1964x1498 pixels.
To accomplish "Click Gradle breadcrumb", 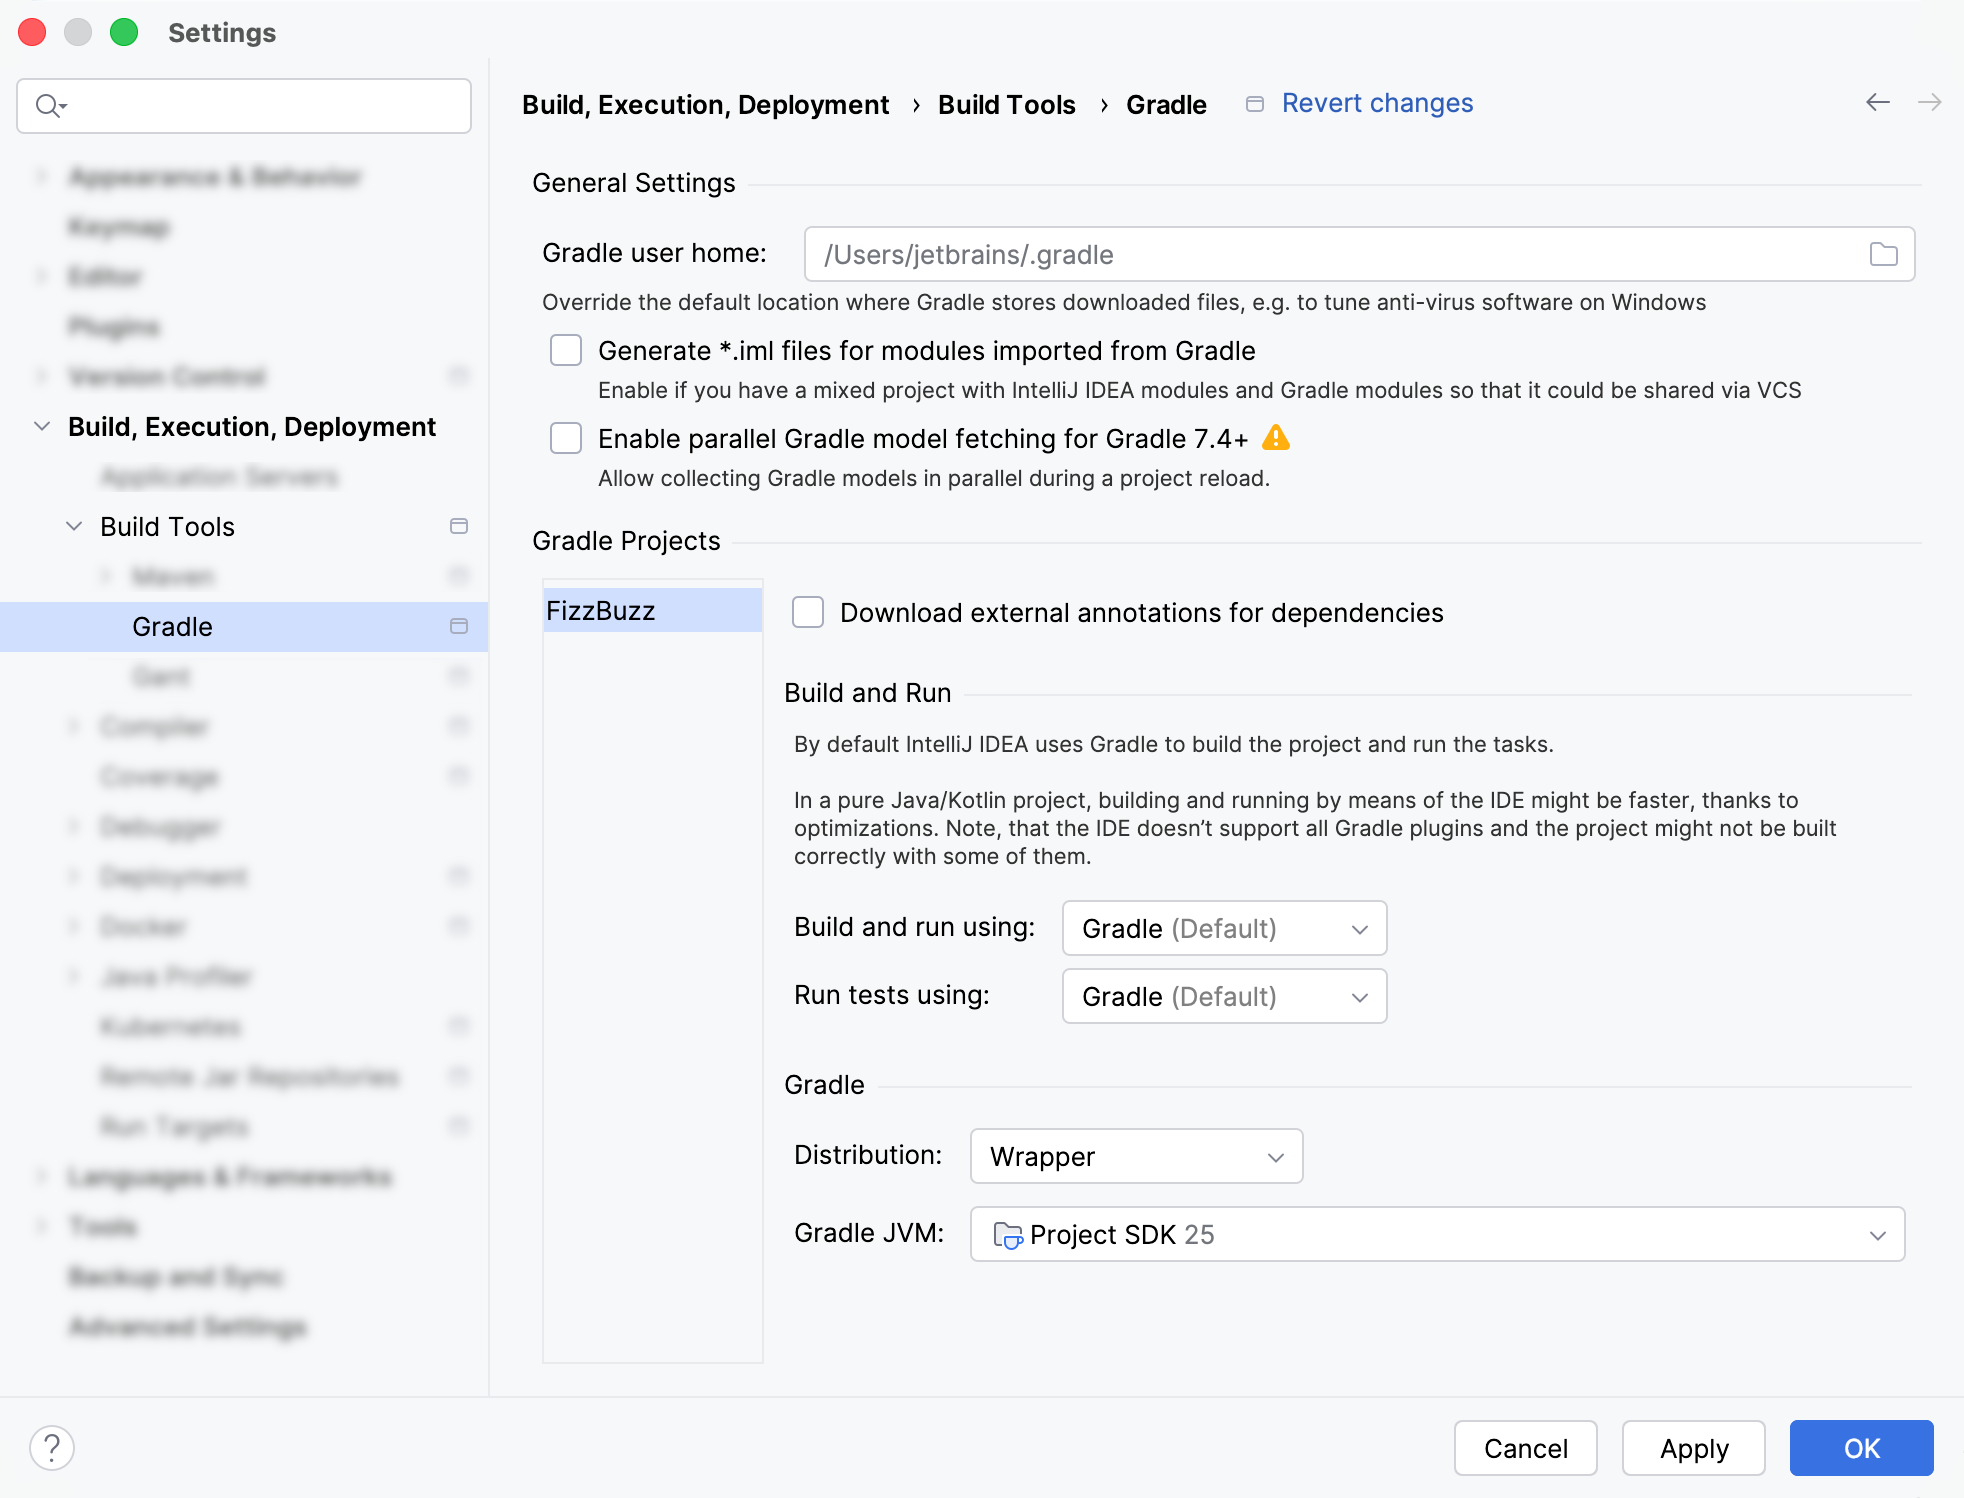I will [x=1166, y=105].
